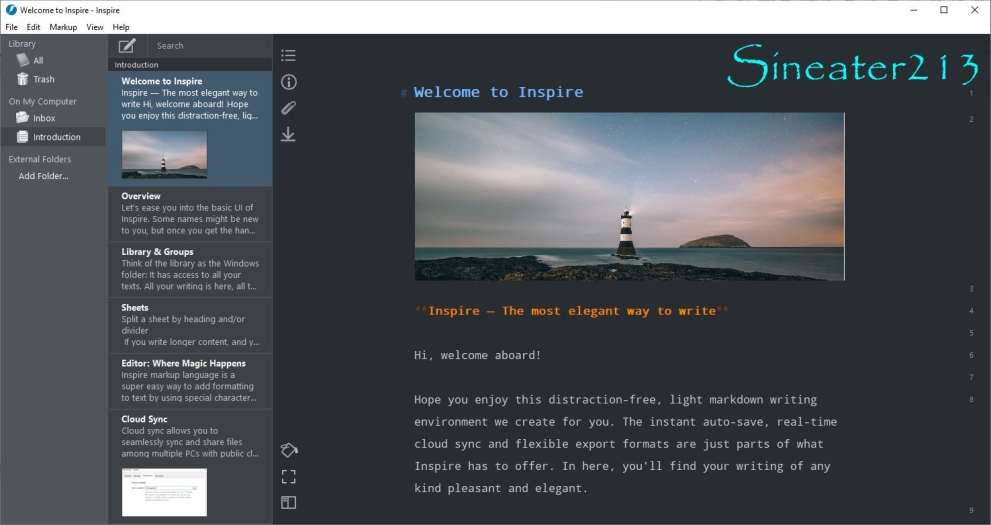Viewport: 991px width, 525px height.
Task: Select the Trash label in the library
Action: [x=44, y=79]
